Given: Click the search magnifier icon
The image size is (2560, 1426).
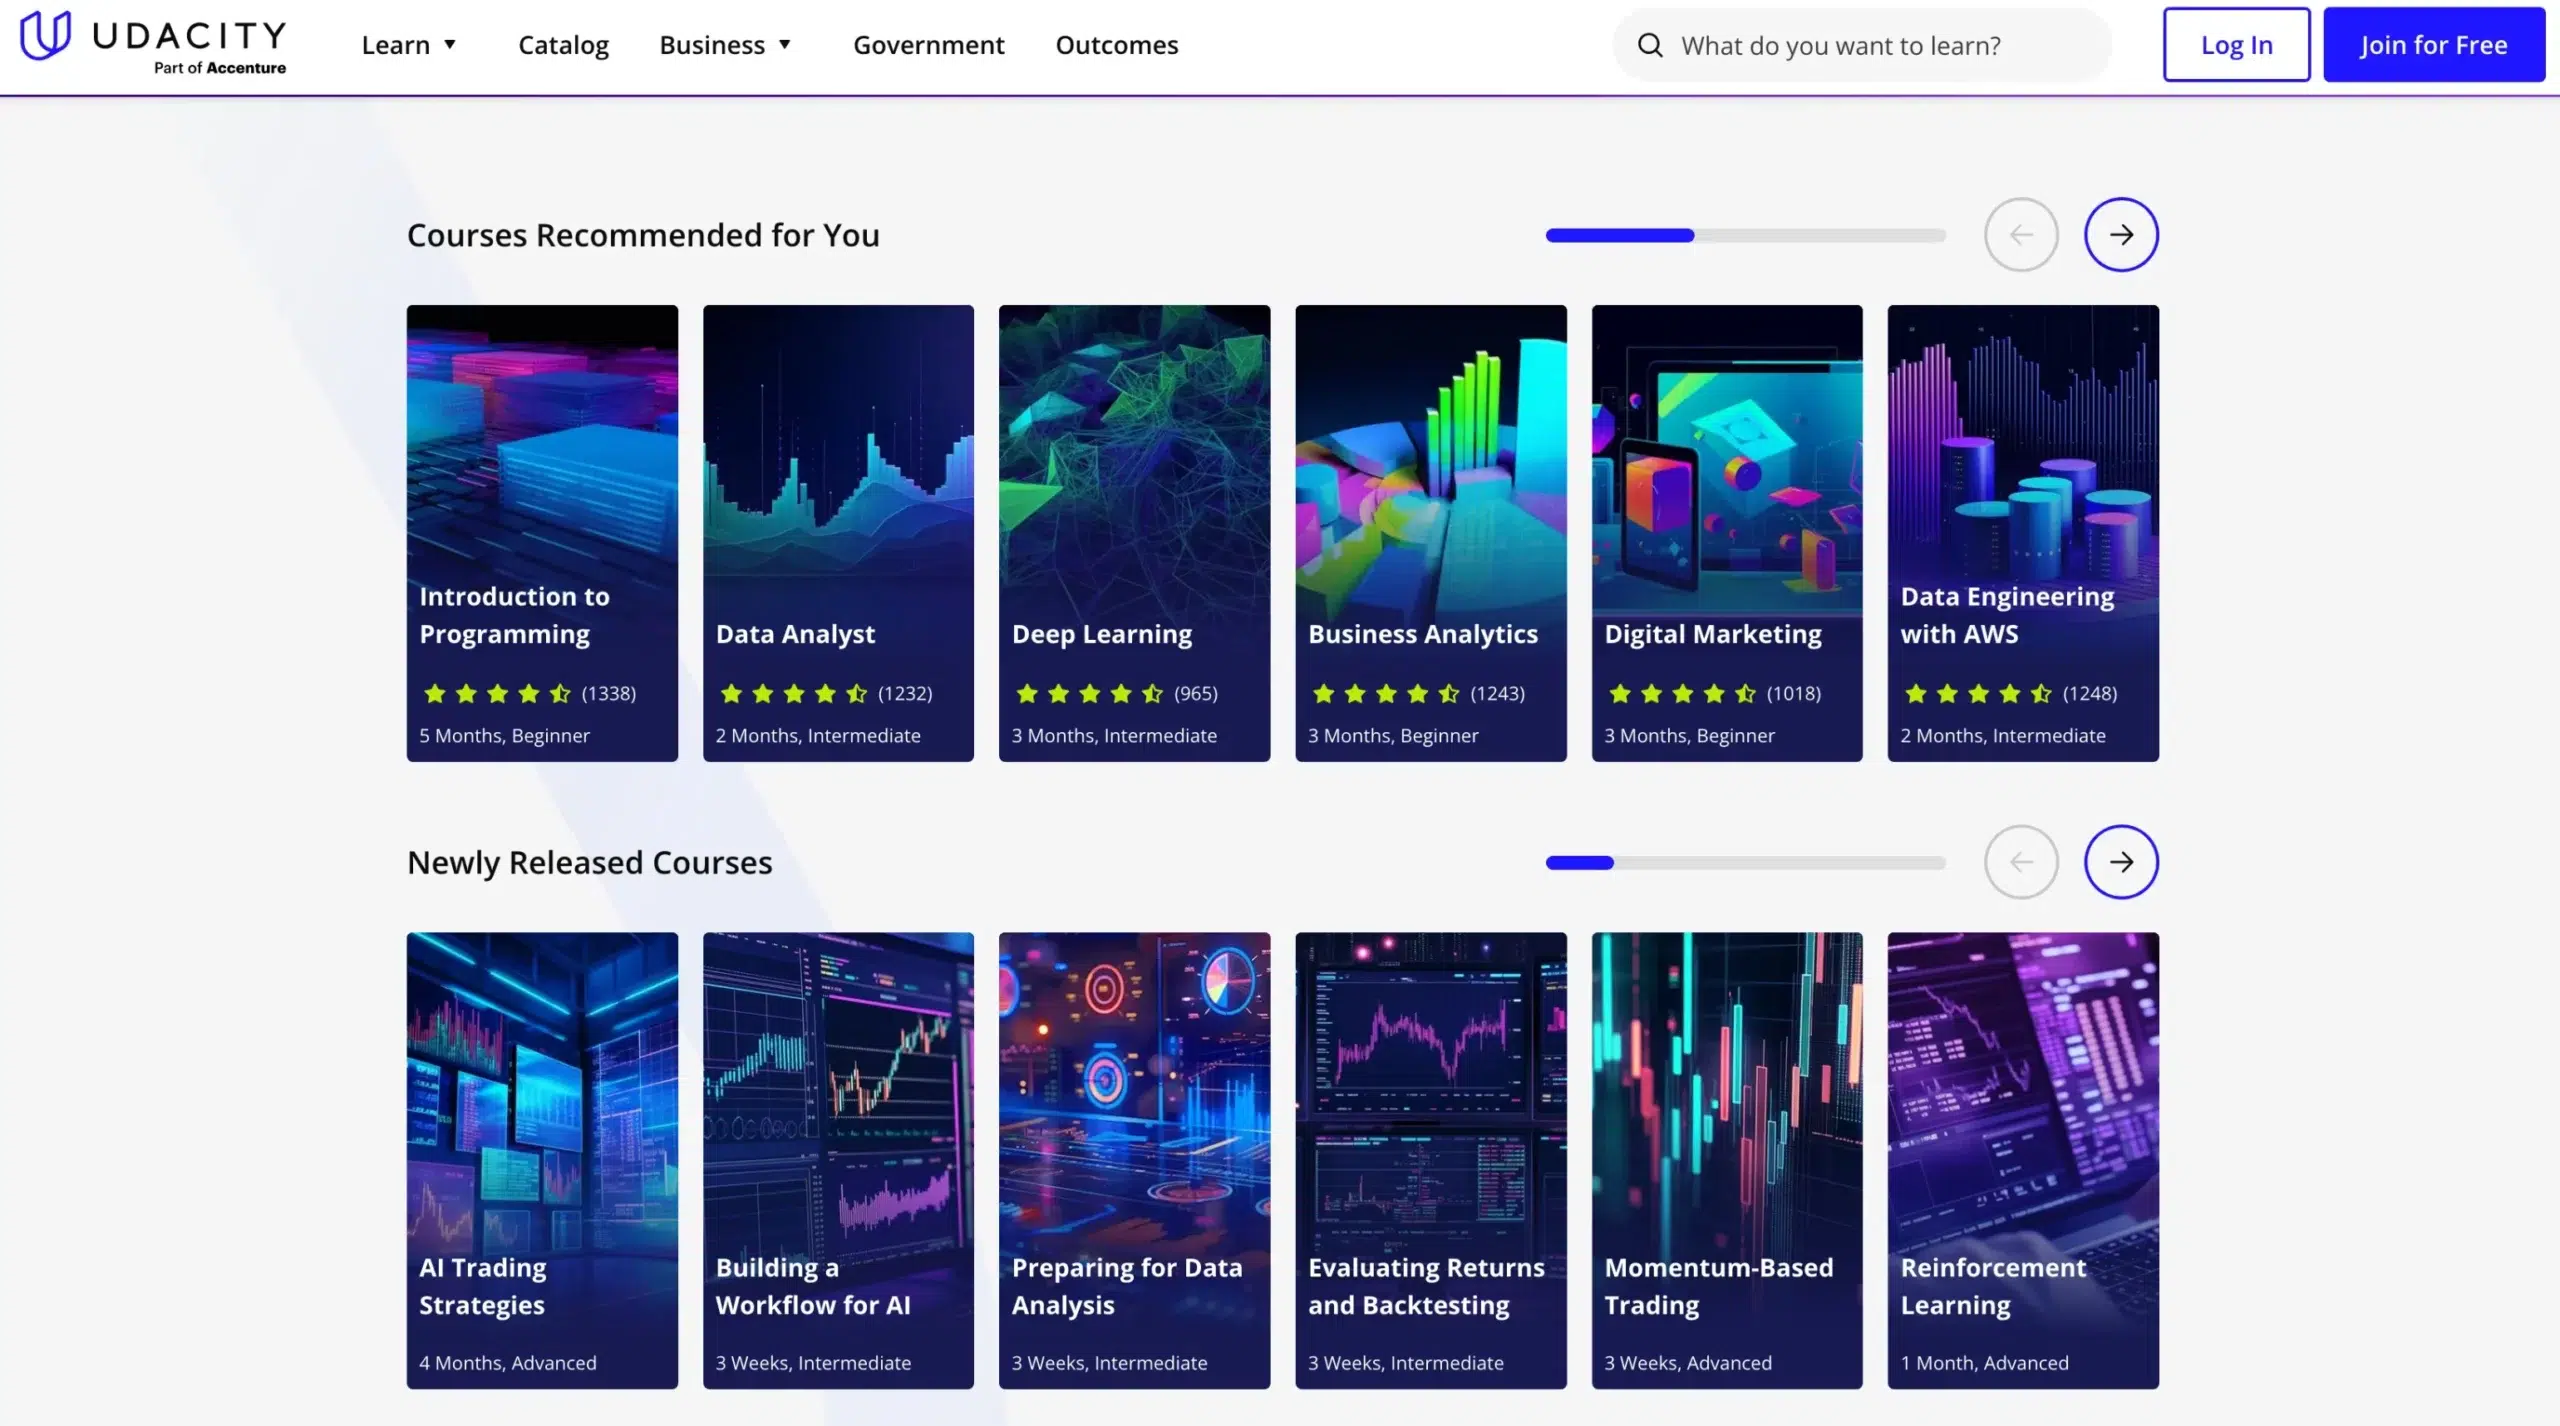Looking at the screenshot, I should pyautogui.click(x=1650, y=45).
